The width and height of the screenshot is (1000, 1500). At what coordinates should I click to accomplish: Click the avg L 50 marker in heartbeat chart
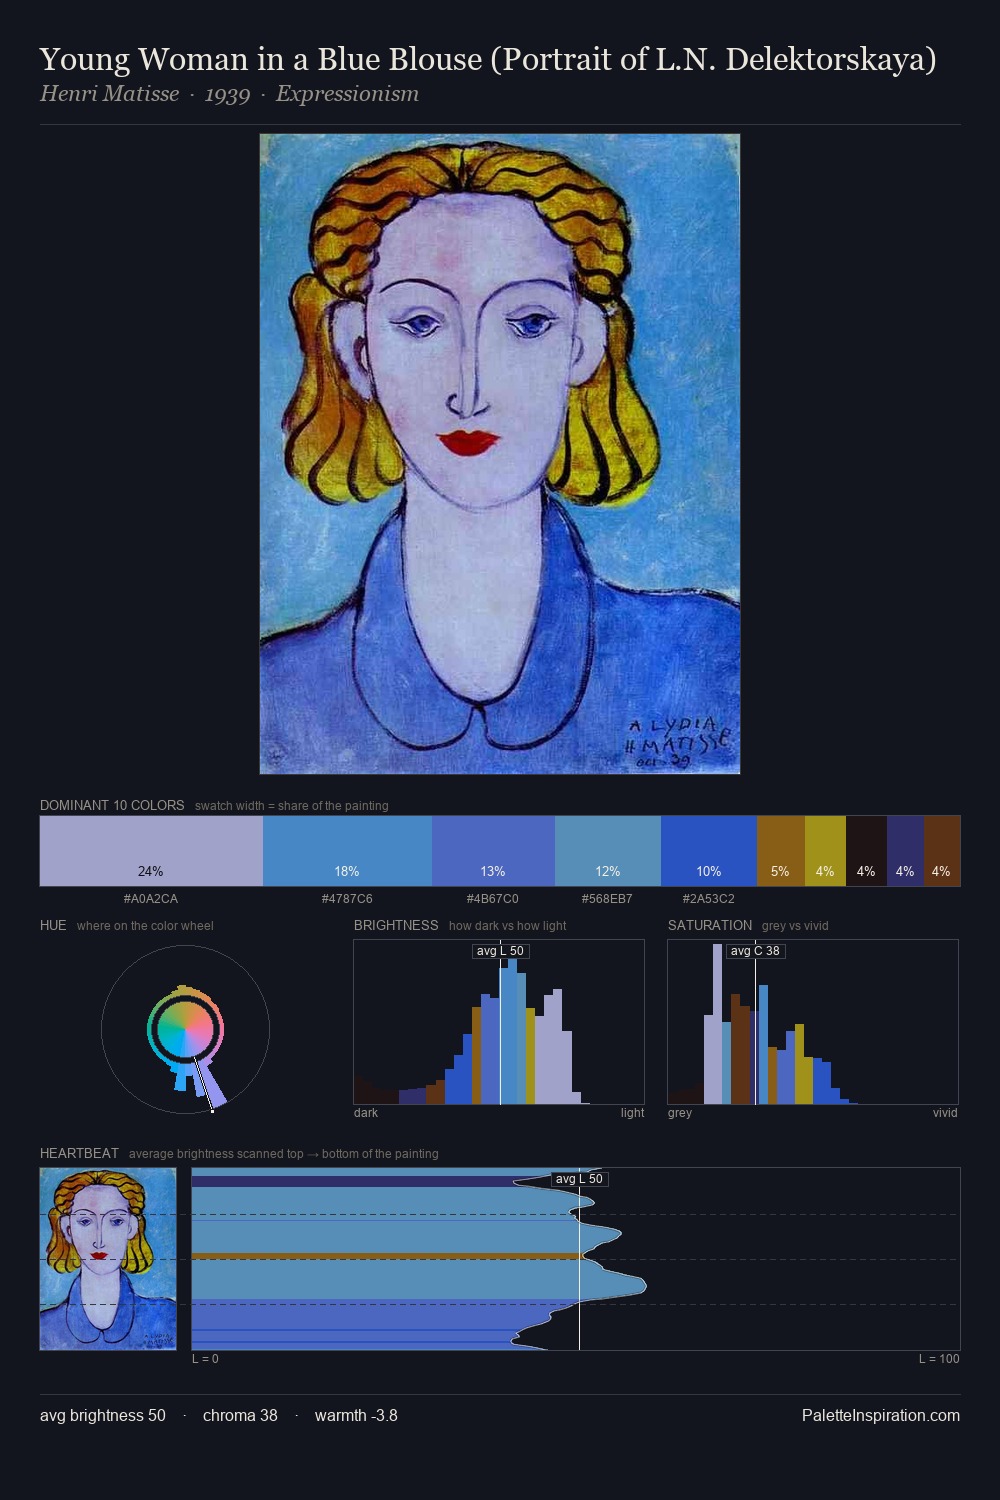(x=579, y=1179)
